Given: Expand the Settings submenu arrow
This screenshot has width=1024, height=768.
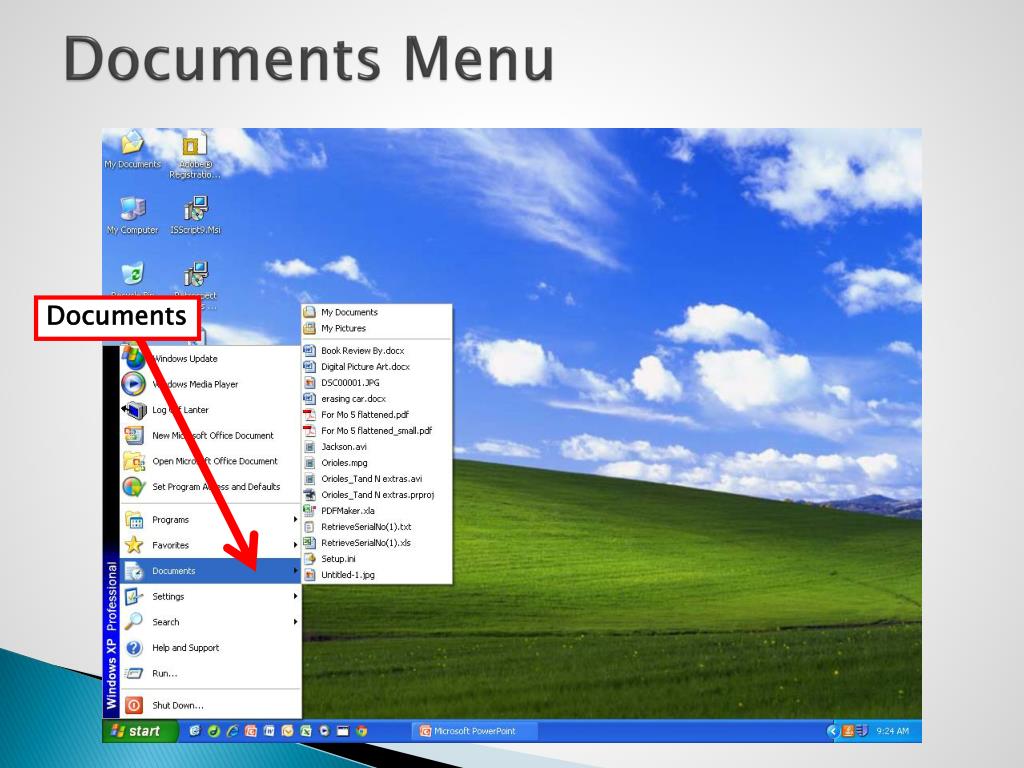Looking at the screenshot, I should click(295, 596).
